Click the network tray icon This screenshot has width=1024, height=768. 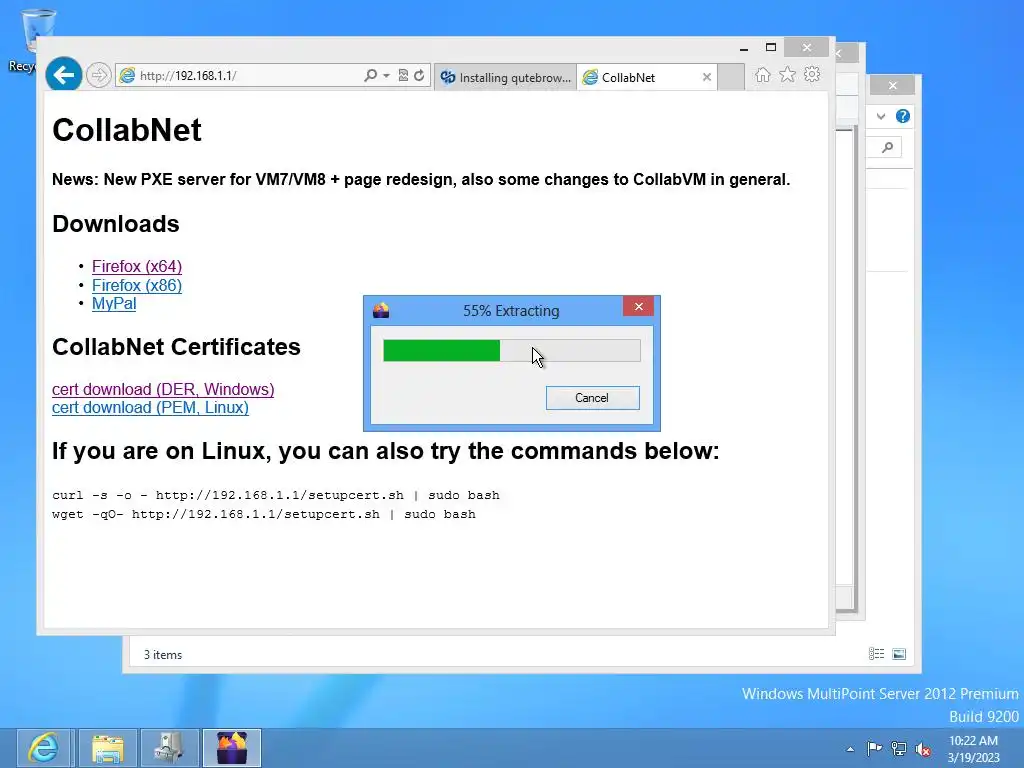click(899, 749)
